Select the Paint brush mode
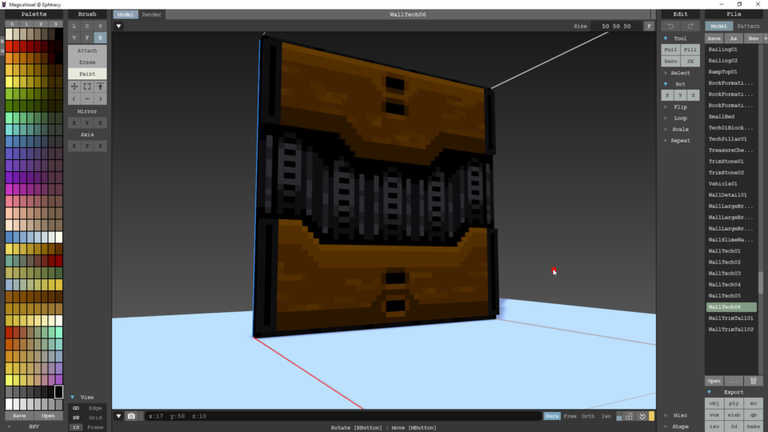Image resolution: width=768 pixels, height=432 pixels. [x=87, y=74]
